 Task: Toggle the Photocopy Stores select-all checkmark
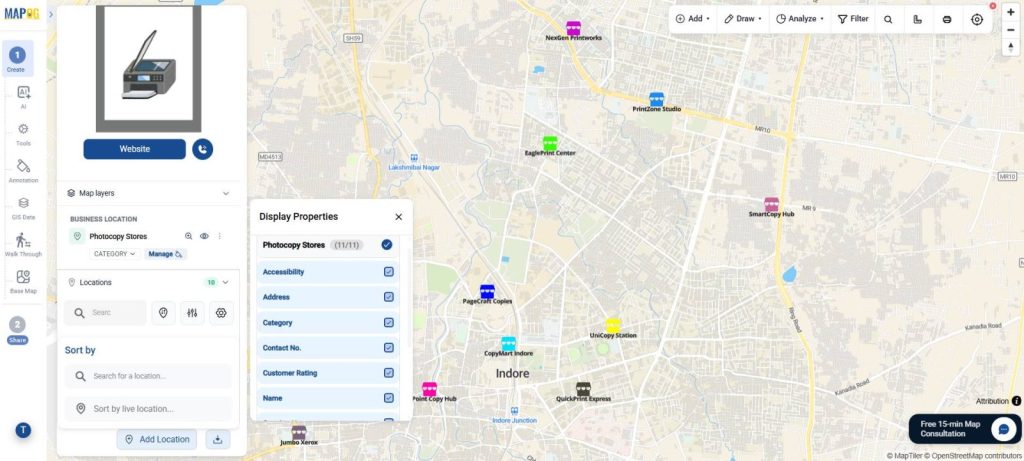tap(387, 245)
